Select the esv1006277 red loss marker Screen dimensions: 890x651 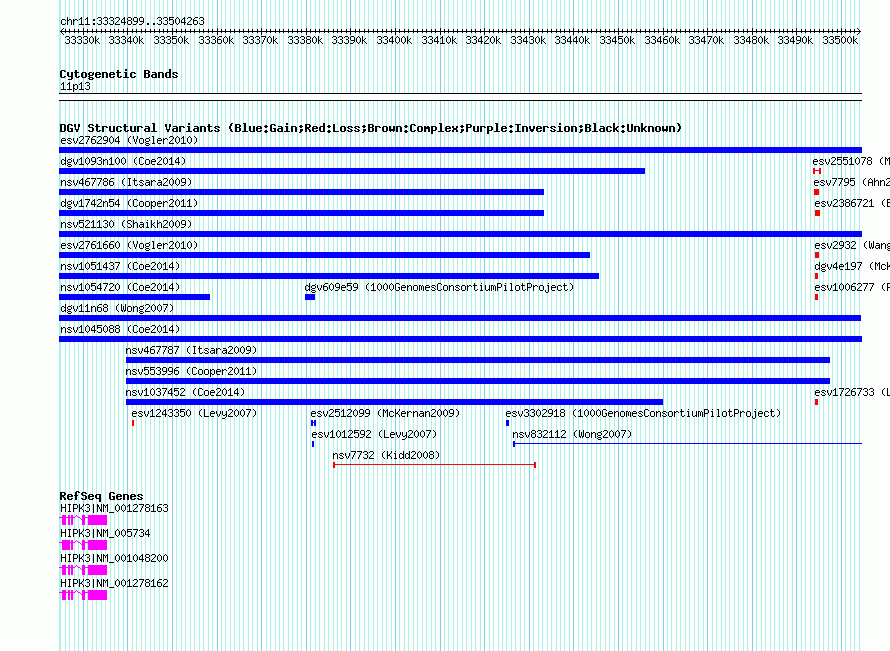coord(816,297)
